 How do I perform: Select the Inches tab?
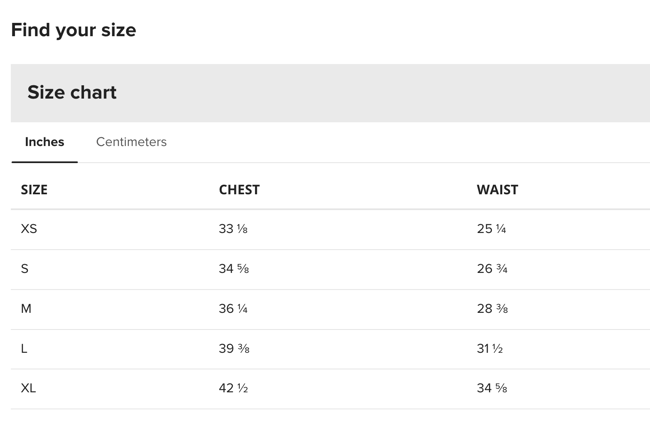44,142
